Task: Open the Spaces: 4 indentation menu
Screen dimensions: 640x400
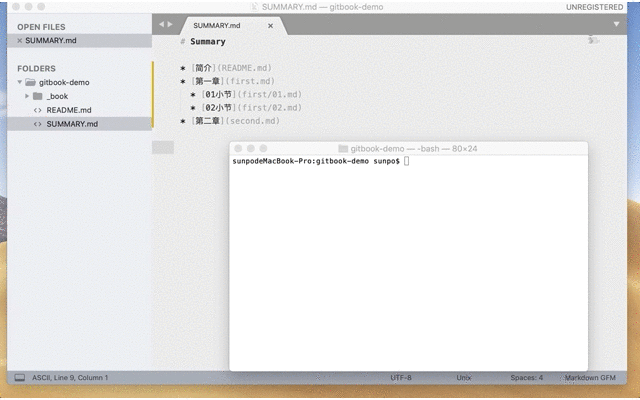Action: [x=526, y=378]
